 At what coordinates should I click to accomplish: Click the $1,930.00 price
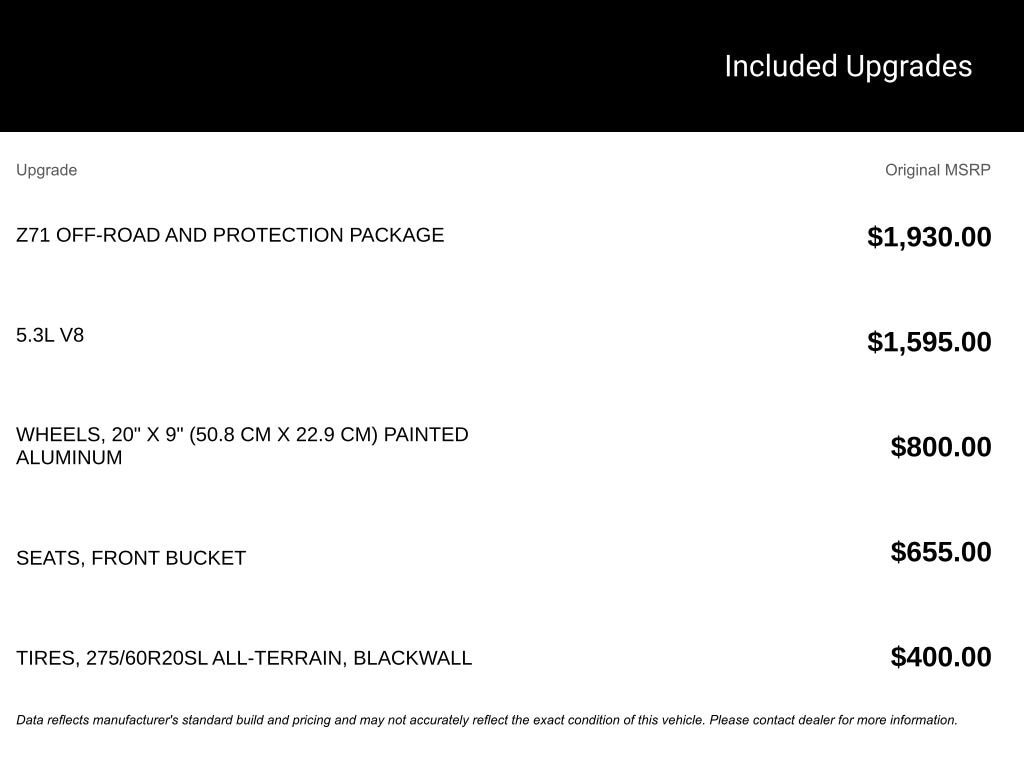929,237
